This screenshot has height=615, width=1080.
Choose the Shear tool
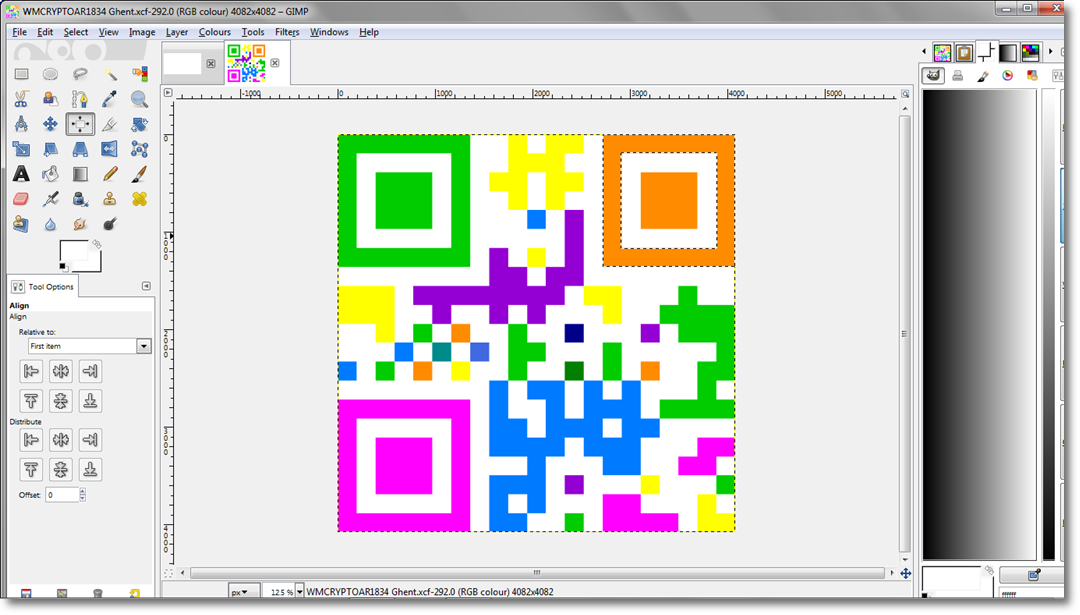tap(50, 149)
